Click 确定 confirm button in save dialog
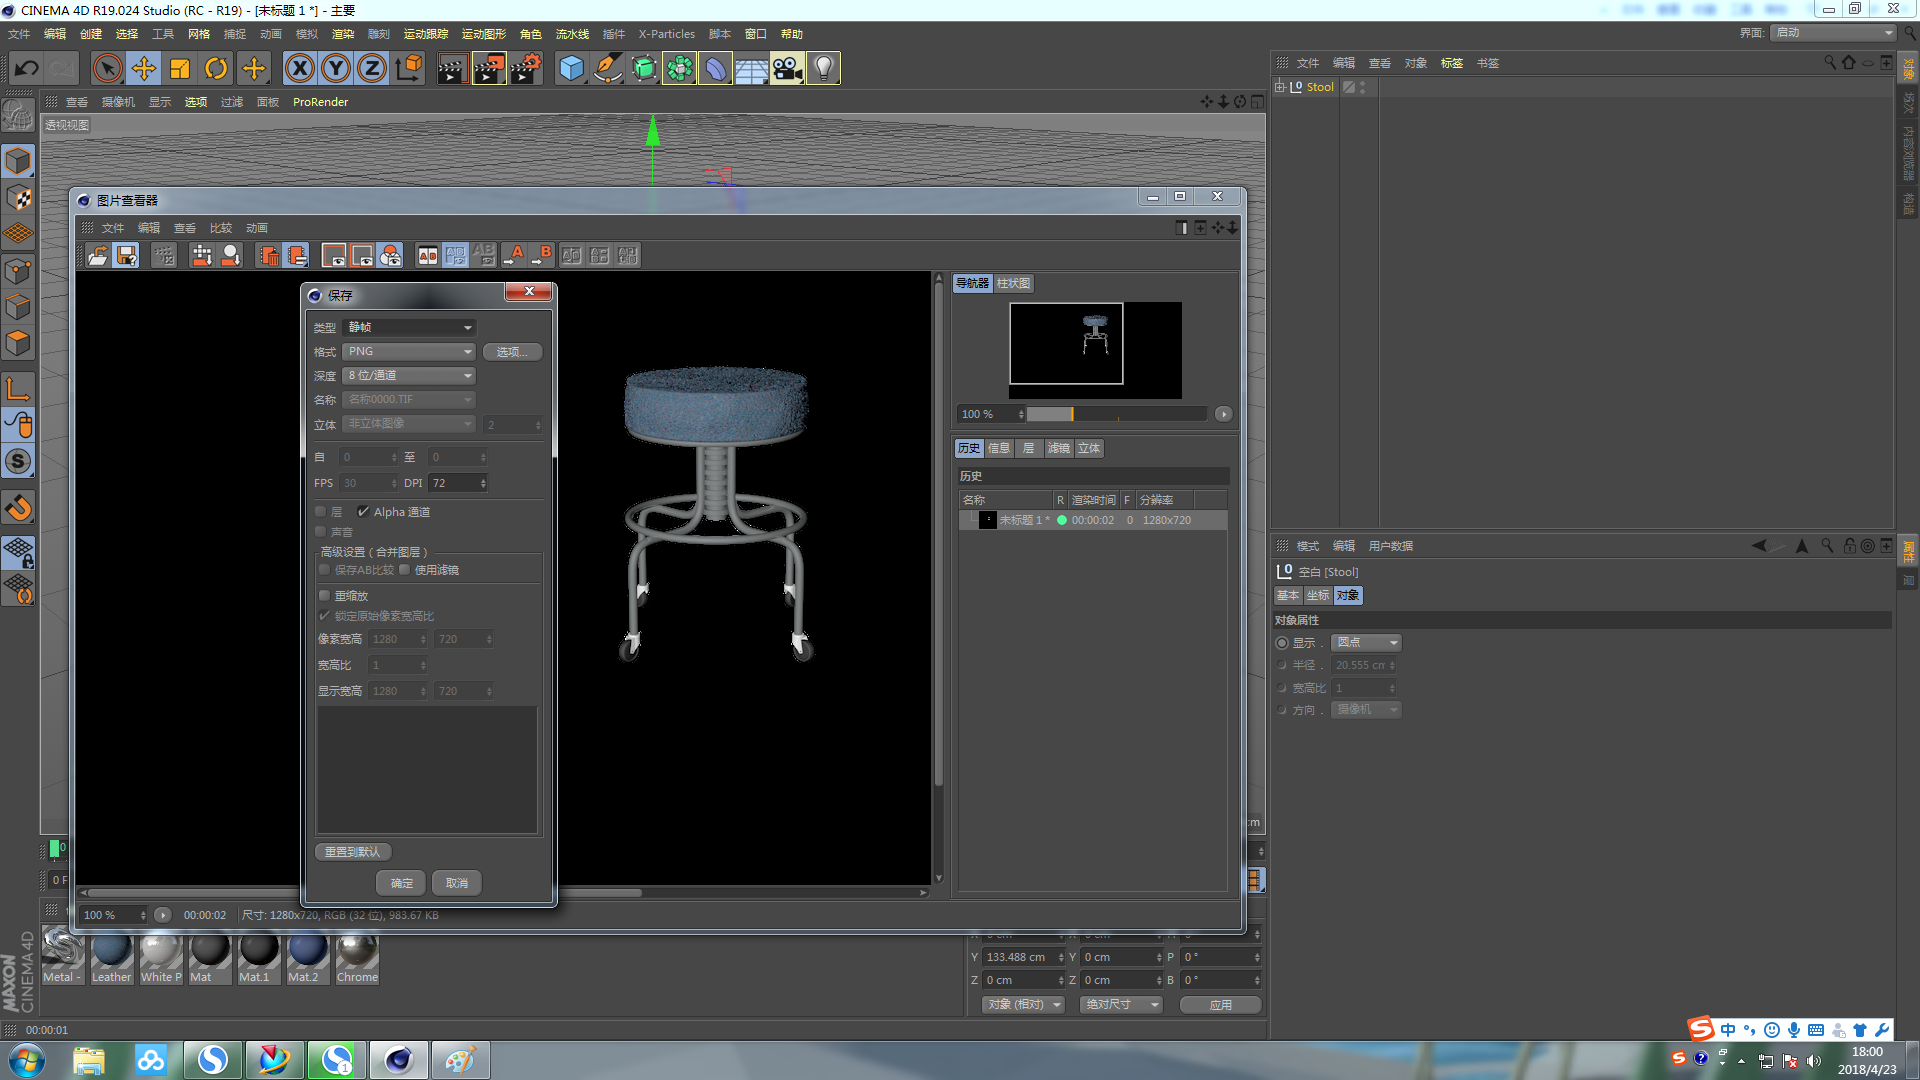 click(x=402, y=882)
